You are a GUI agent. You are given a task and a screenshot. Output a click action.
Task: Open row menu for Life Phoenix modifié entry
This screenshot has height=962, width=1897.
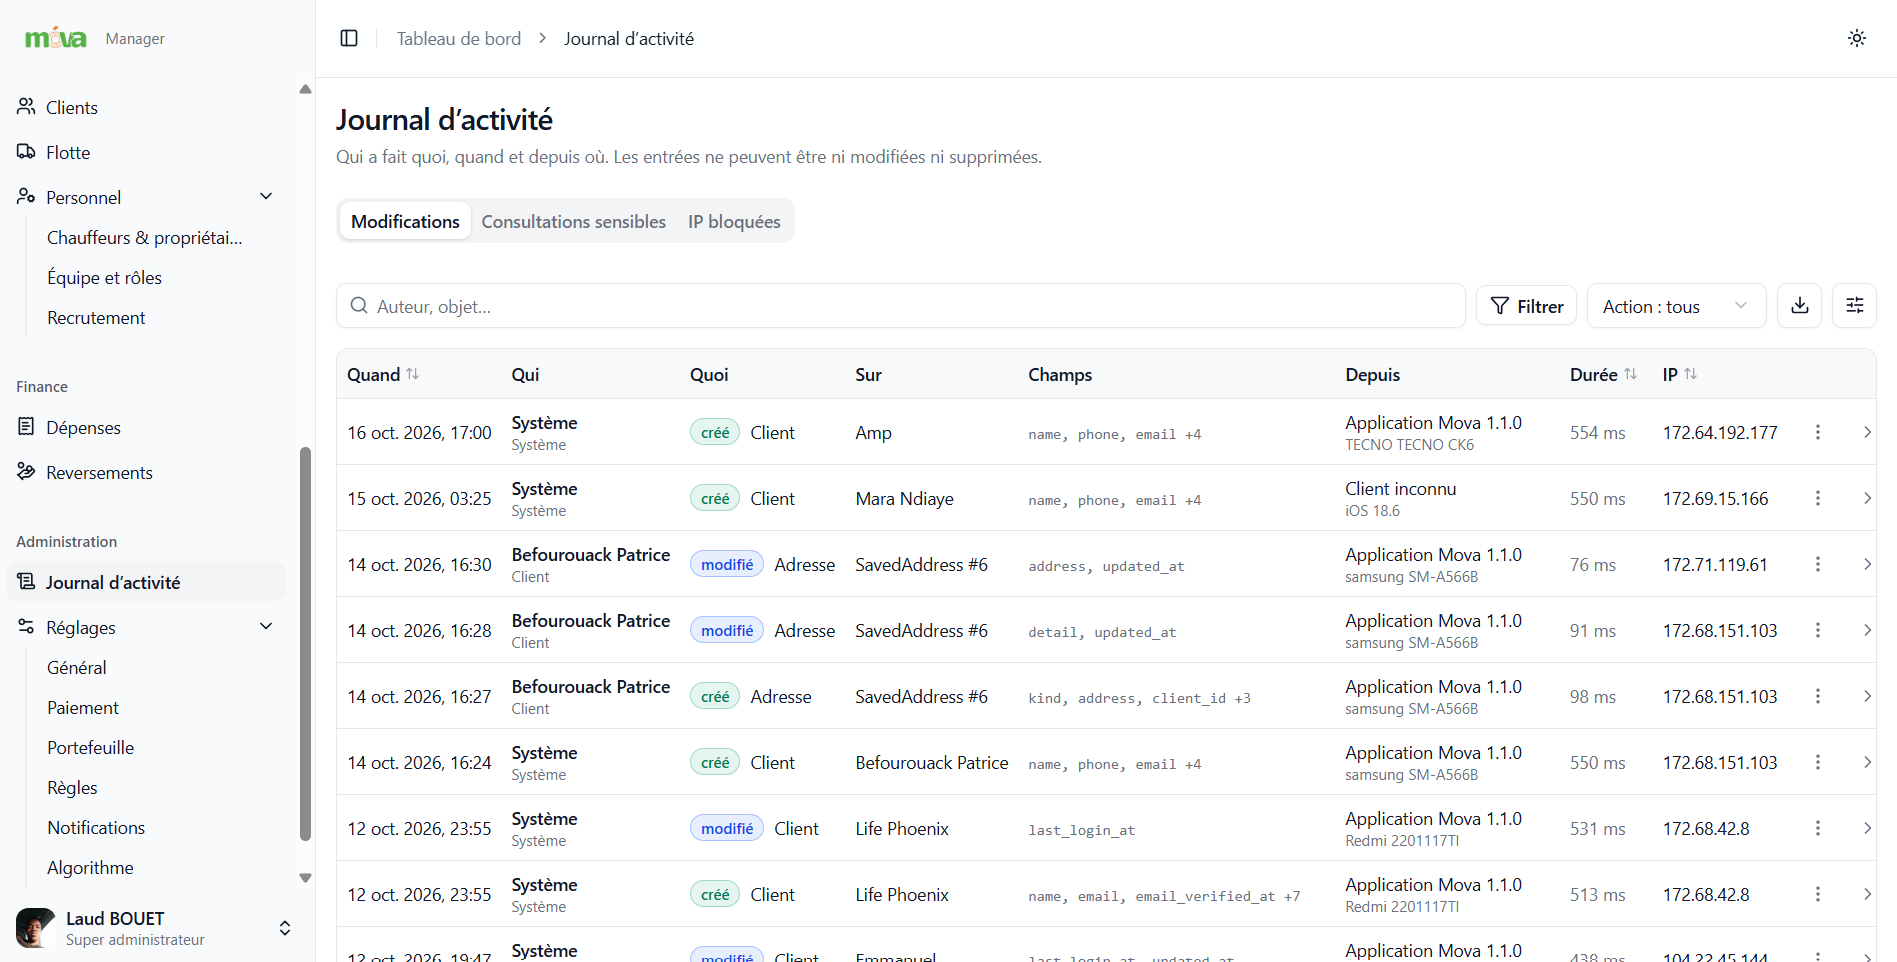[x=1818, y=828]
